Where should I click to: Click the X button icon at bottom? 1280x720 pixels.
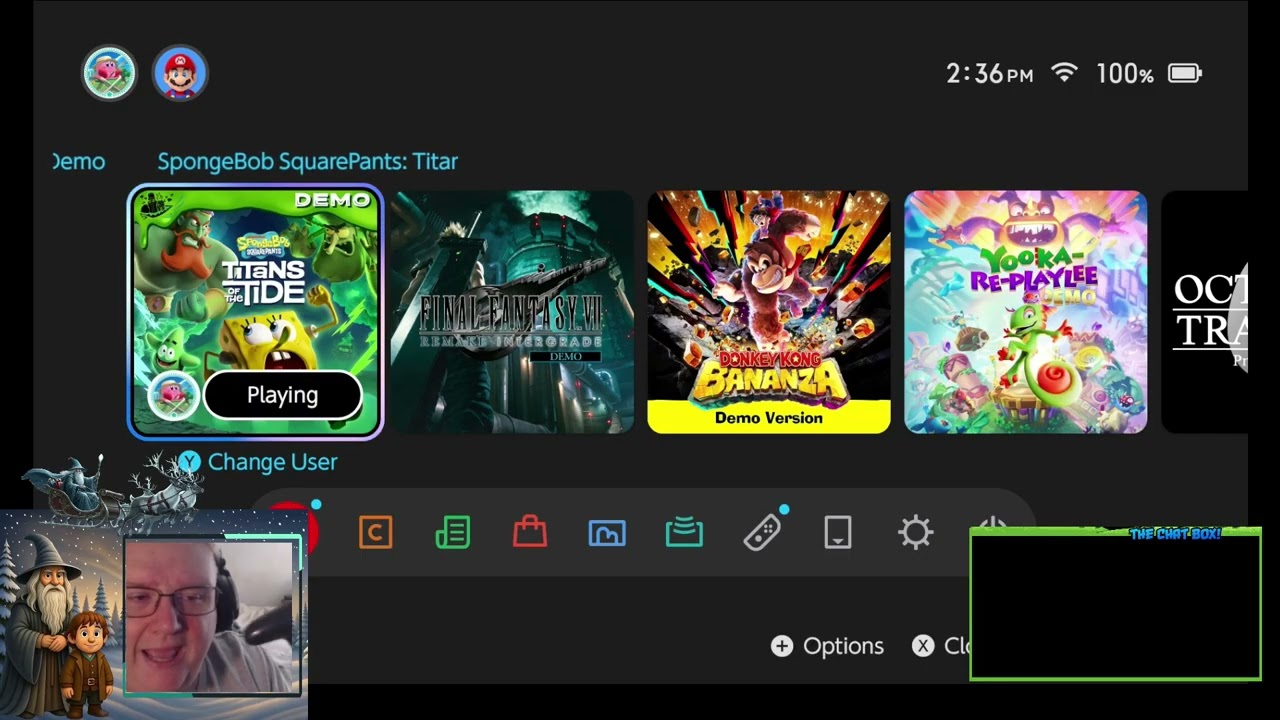923,646
